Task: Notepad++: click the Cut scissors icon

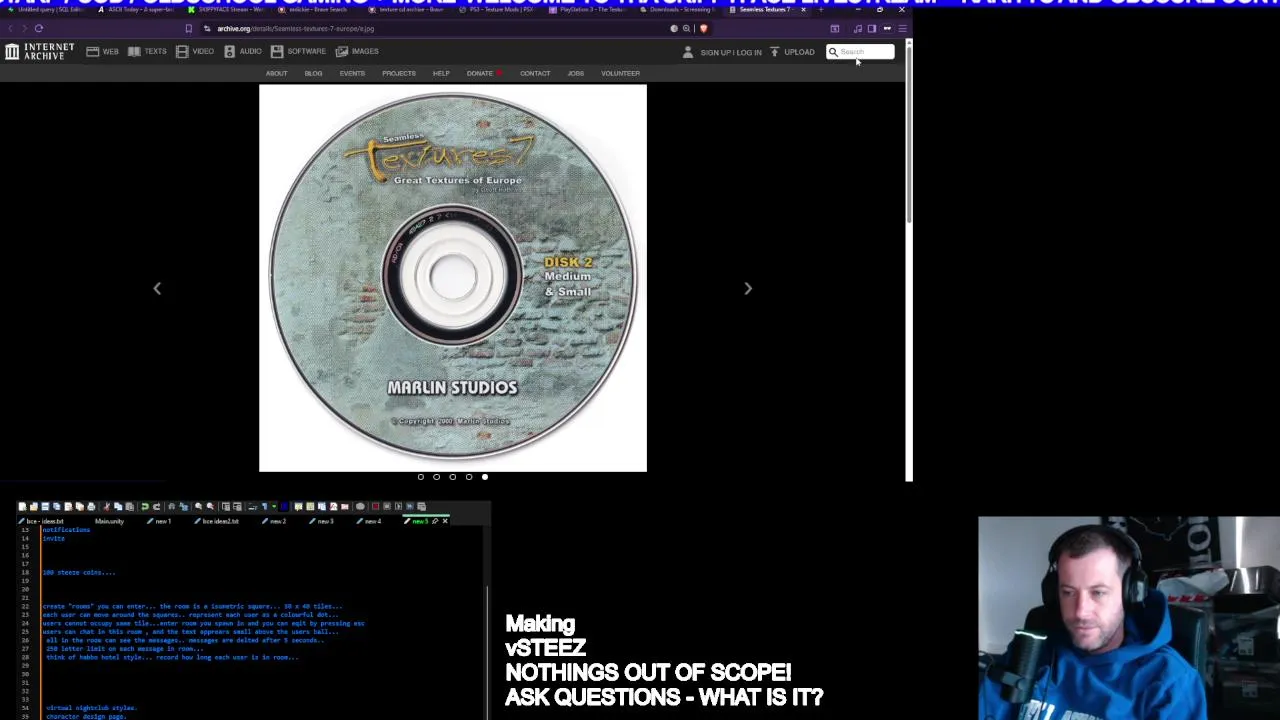Action: coord(107,506)
